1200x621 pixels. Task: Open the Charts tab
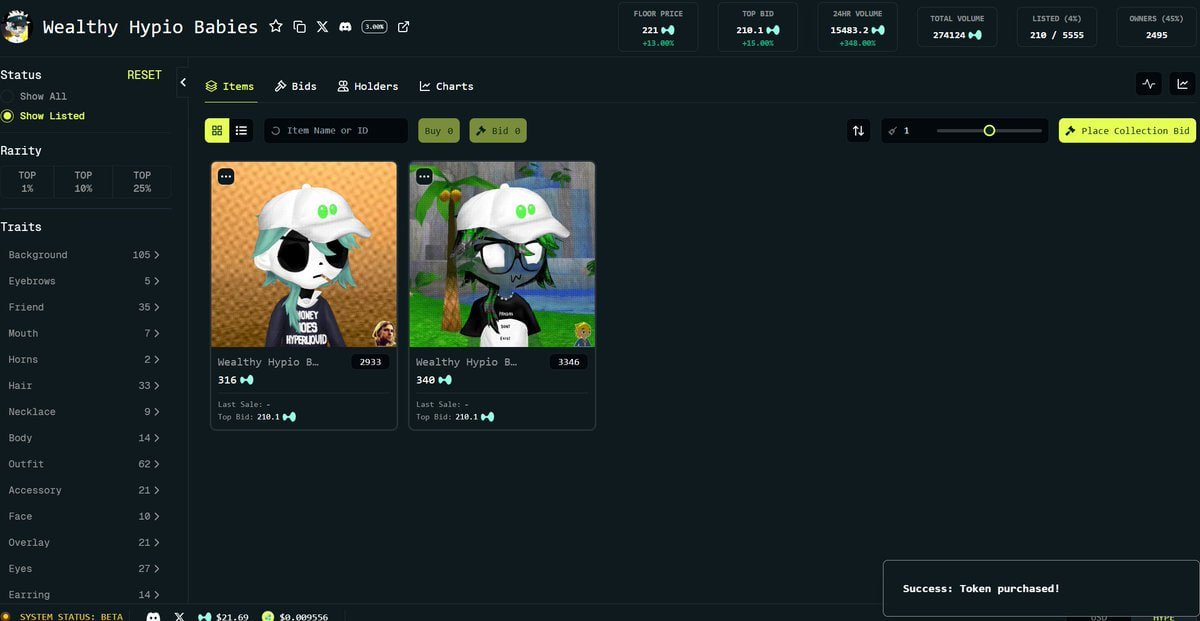[446, 86]
